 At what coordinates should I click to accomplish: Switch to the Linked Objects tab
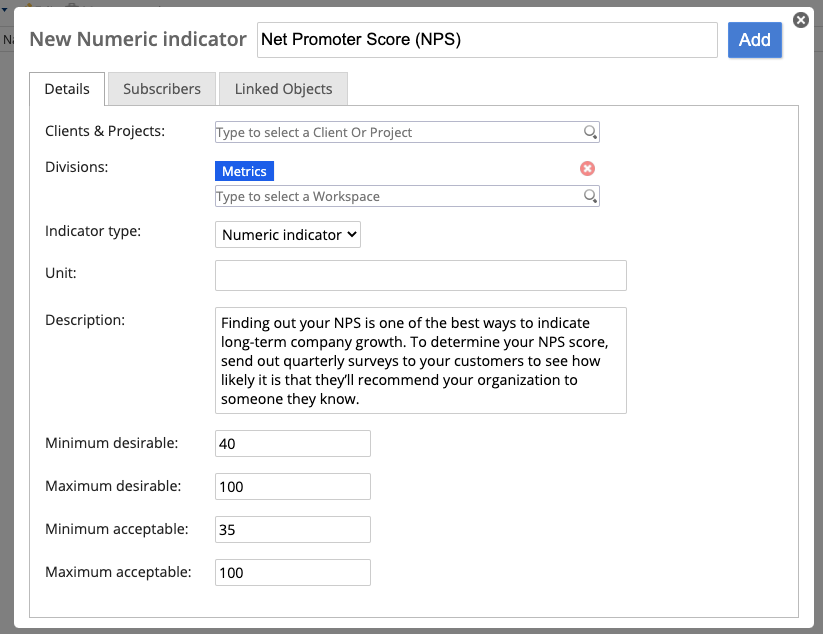(283, 89)
